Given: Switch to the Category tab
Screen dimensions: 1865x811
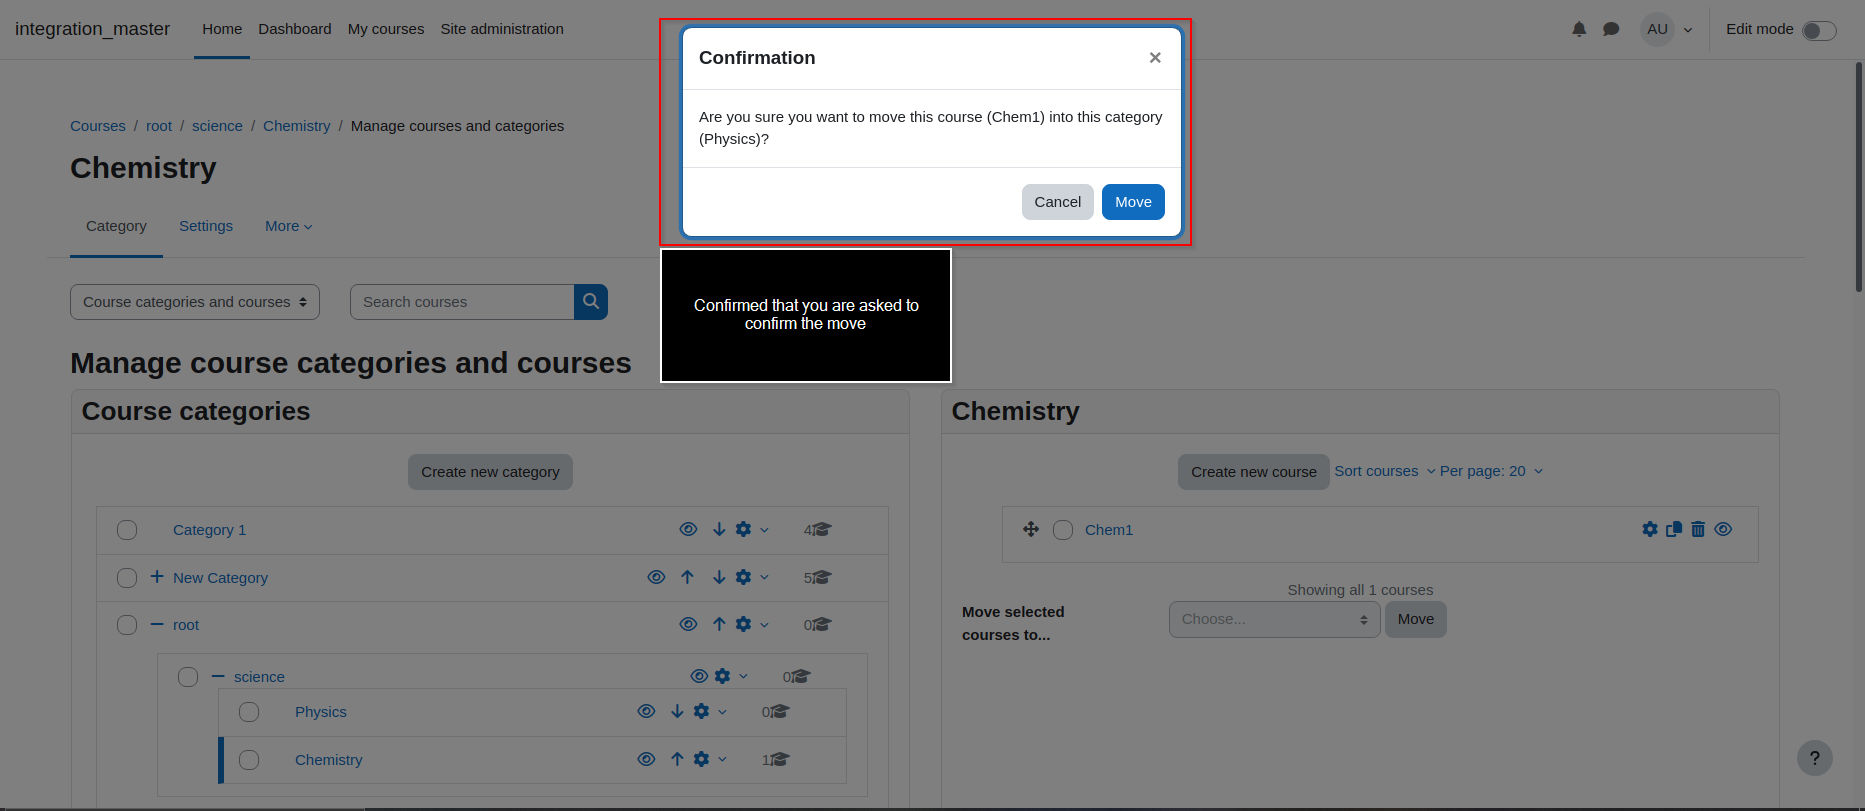Looking at the screenshot, I should pos(116,226).
